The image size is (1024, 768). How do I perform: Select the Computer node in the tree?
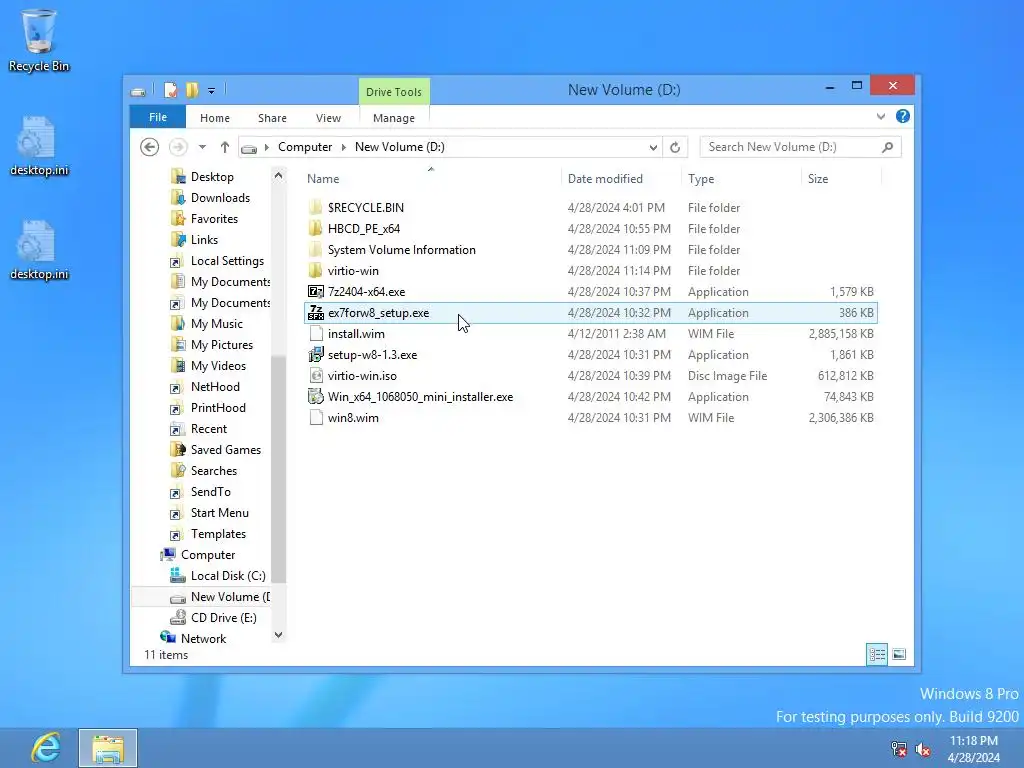[x=208, y=555]
